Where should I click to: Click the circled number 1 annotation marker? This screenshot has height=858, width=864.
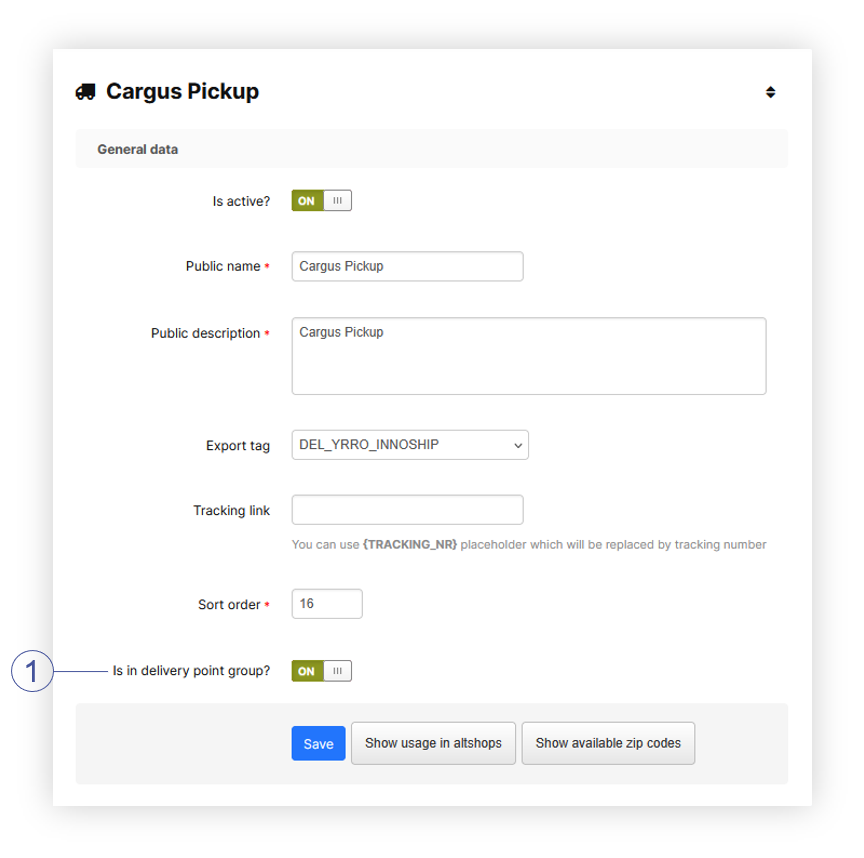click(x=31, y=671)
